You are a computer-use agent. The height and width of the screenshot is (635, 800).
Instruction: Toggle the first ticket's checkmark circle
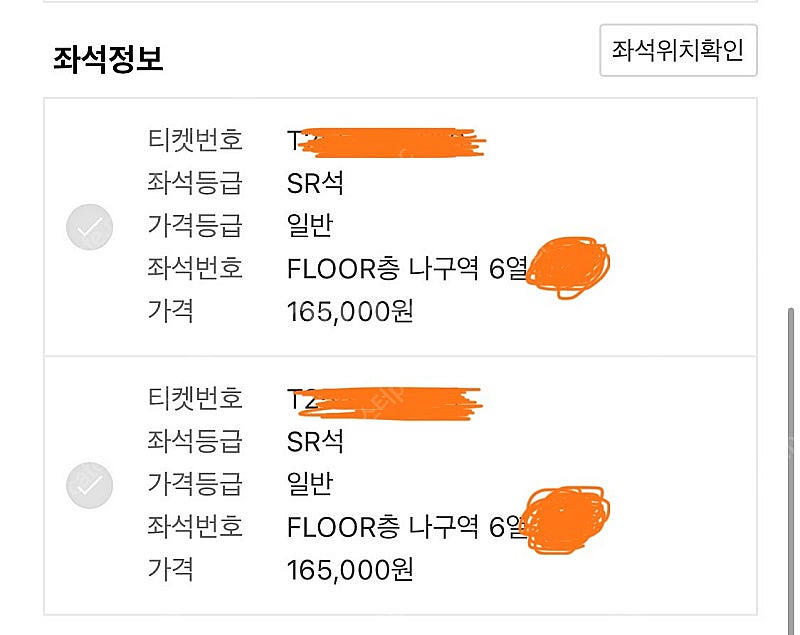pos(89,228)
